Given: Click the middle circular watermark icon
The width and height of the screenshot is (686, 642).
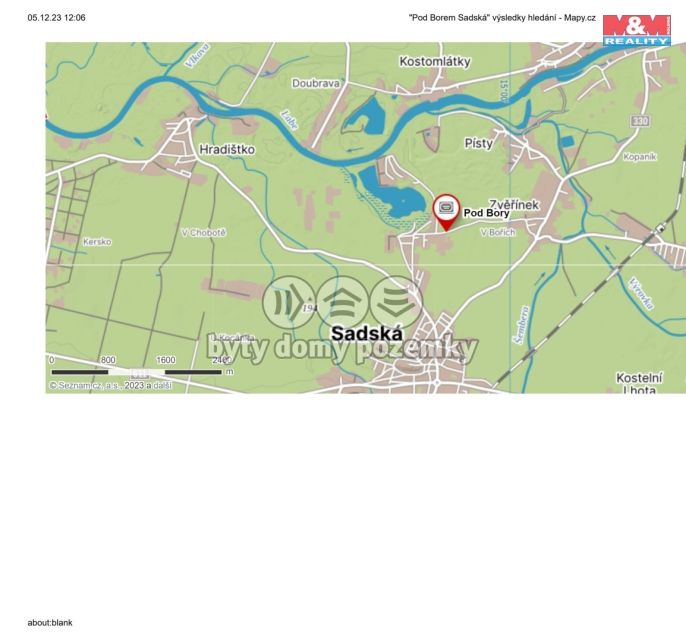Looking at the screenshot, I should (x=343, y=302).
